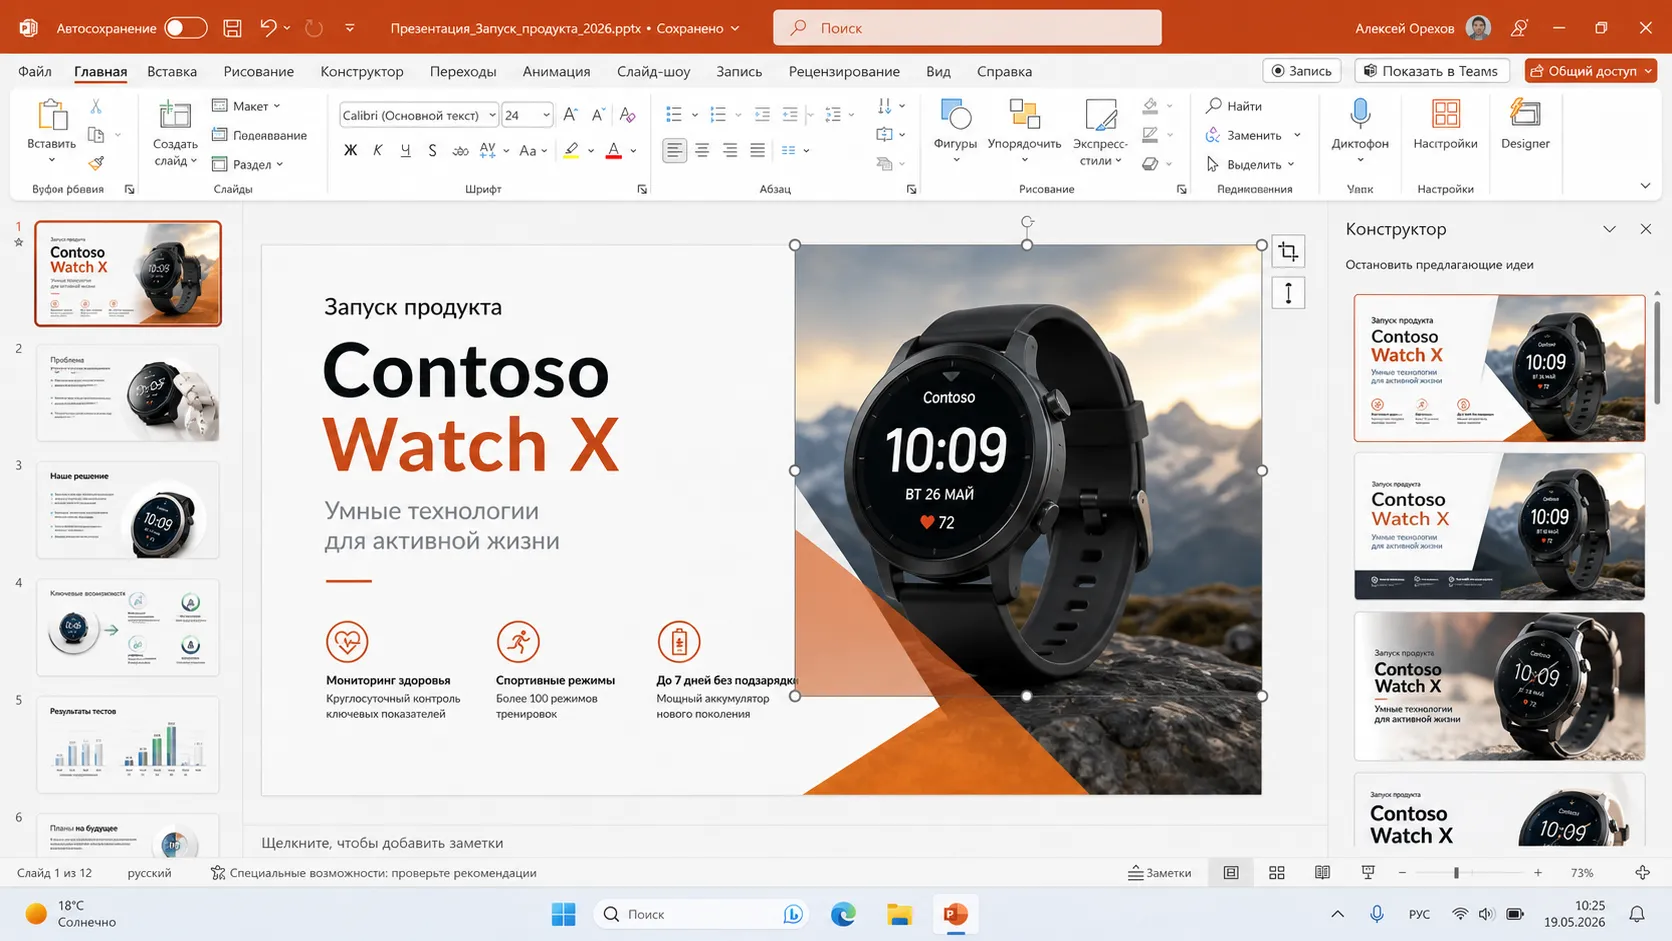Viewport: 1672px width, 941px height.
Task: Apply text shadow with the S icon
Action: click(x=432, y=151)
